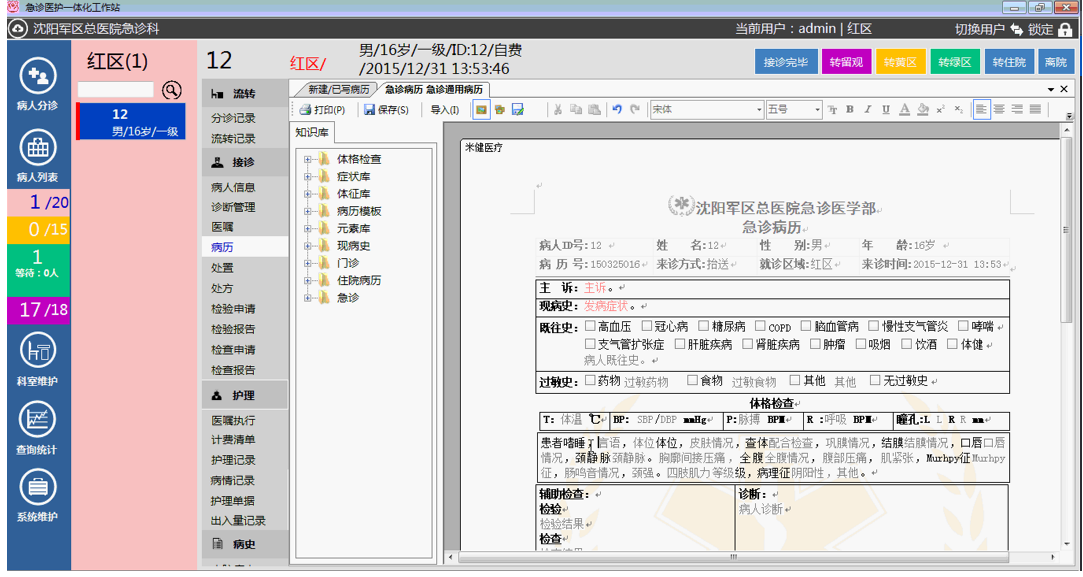1083x577 pixels.
Task: Click the patient search magnifier icon
Action: (x=171, y=90)
